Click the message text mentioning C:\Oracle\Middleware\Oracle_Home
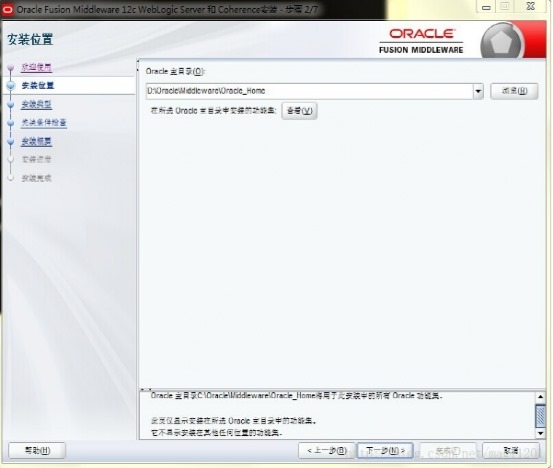The height and width of the screenshot is (468, 553). 296,396
